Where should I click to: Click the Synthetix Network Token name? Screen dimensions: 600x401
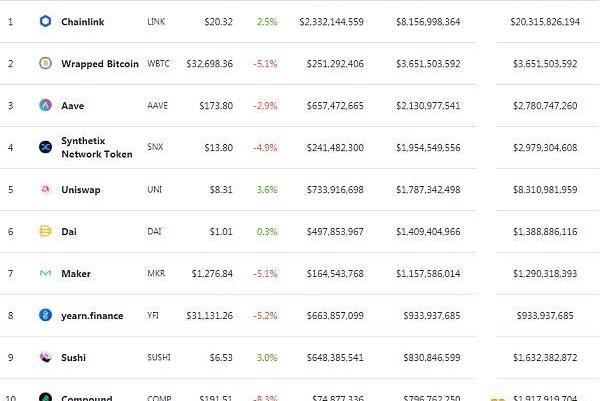pyautogui.click(x=96, y=147)
